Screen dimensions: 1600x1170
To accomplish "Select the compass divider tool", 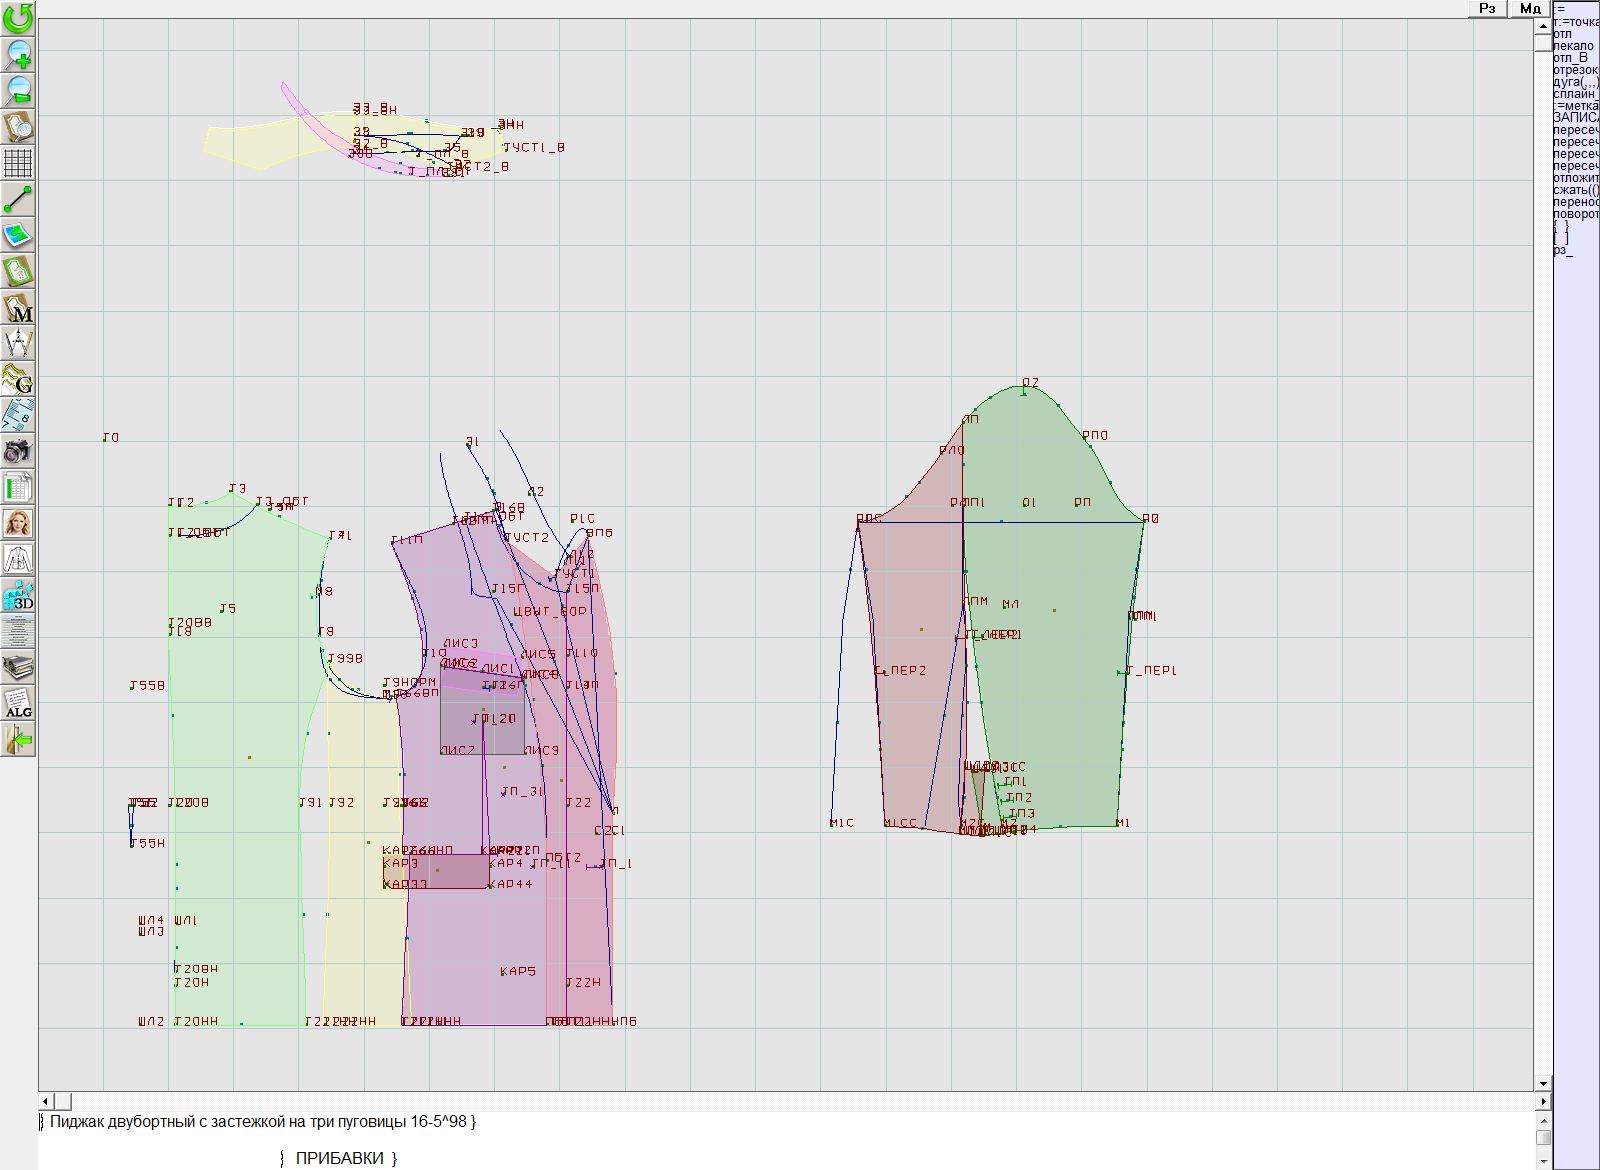I will point(18,343).
